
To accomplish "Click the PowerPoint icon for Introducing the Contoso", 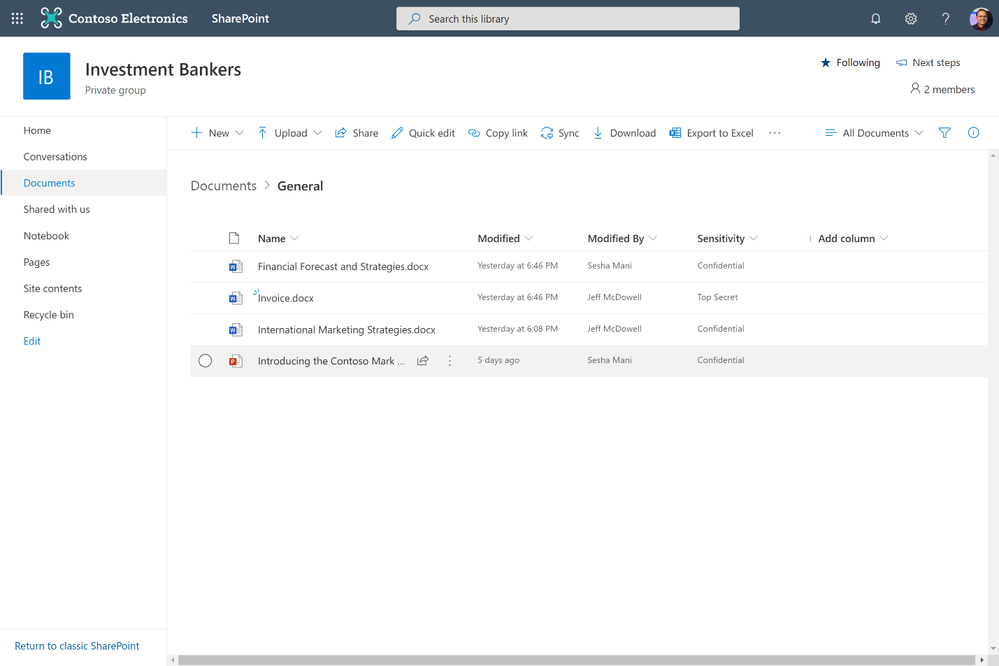I will [236, 361].
